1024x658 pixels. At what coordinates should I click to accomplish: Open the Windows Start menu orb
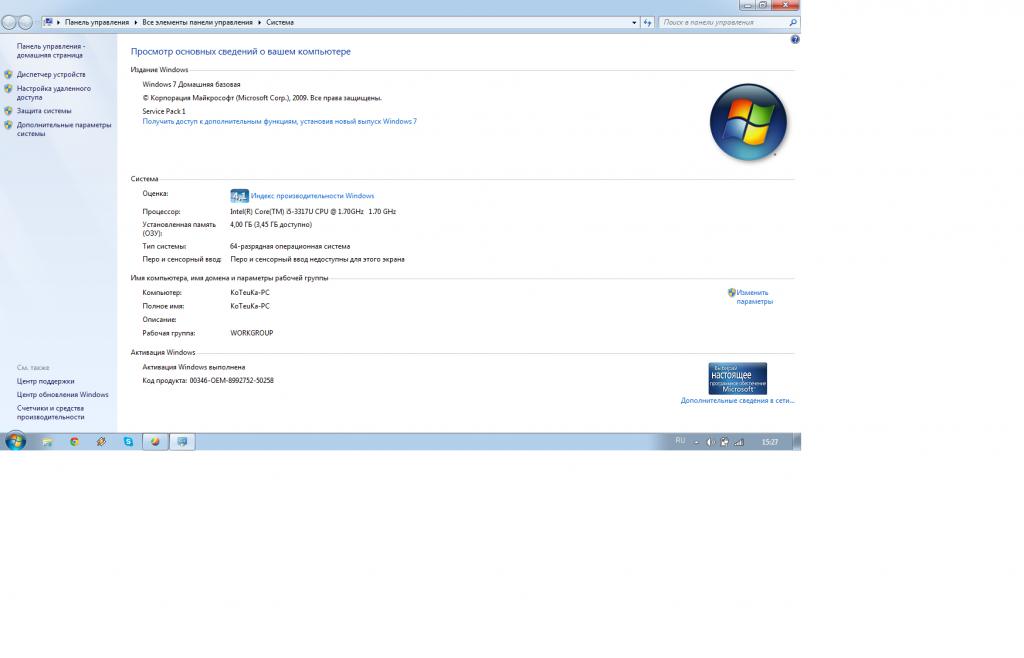15,441
